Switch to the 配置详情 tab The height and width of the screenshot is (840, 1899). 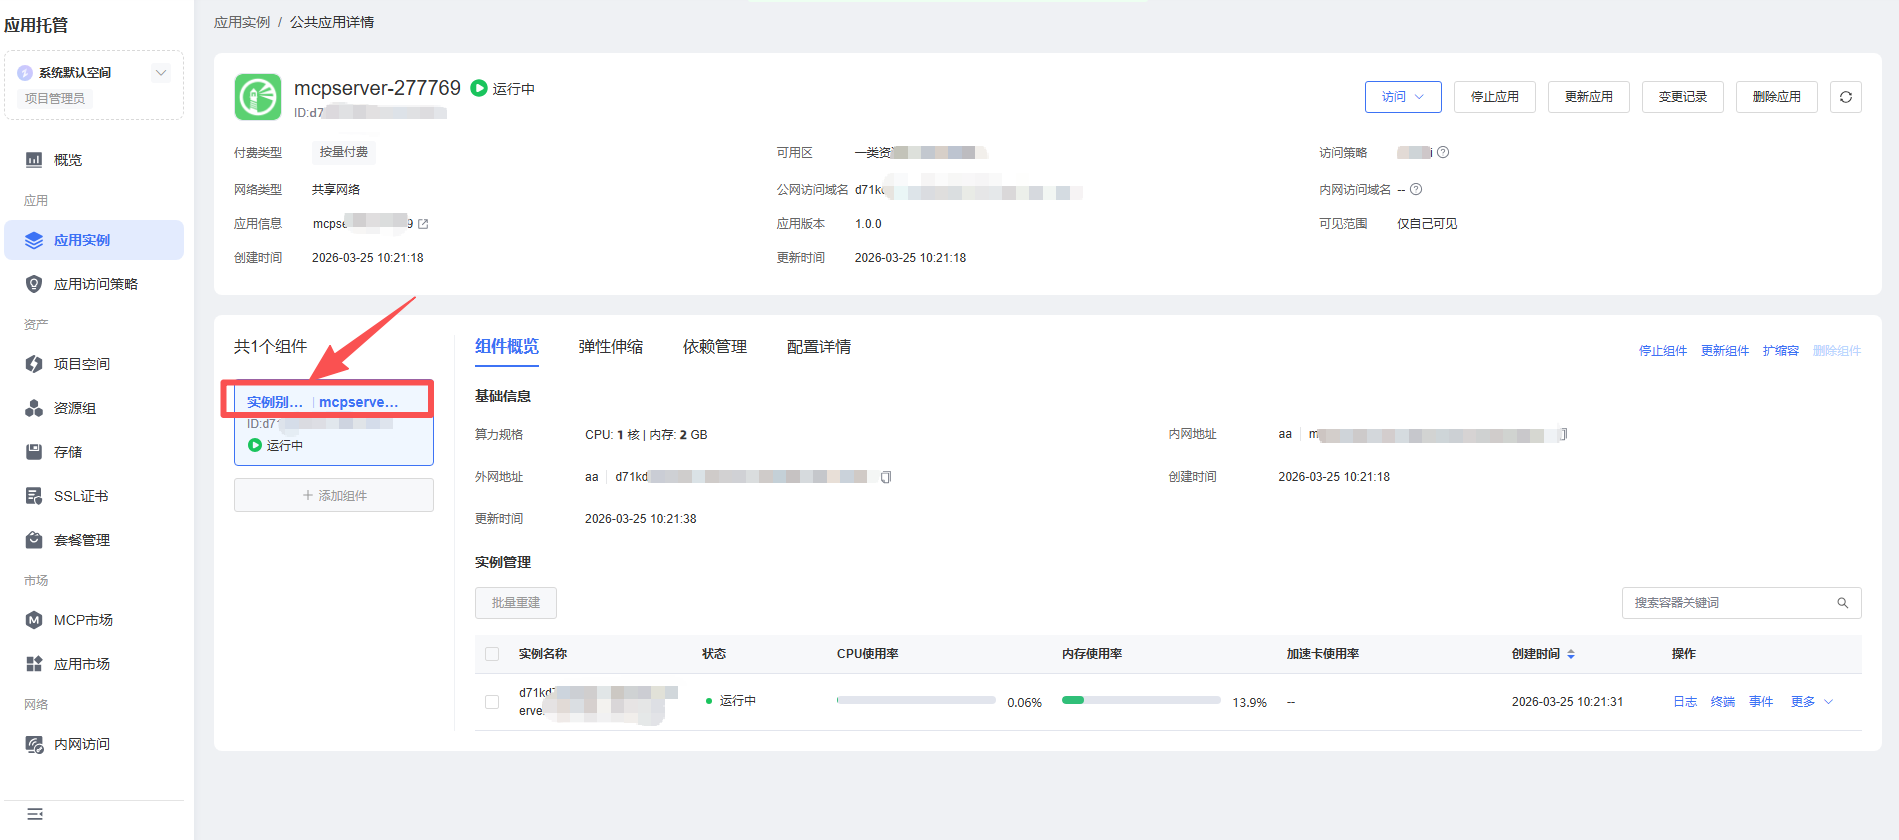pyautogui.click(x=818, y=347)
